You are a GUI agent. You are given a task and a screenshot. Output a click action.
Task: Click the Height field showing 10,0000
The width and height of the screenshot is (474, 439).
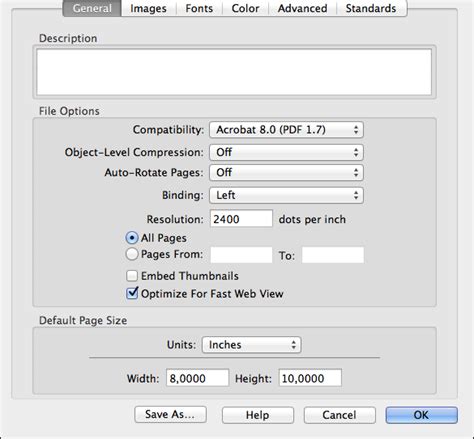pos(310,378)
